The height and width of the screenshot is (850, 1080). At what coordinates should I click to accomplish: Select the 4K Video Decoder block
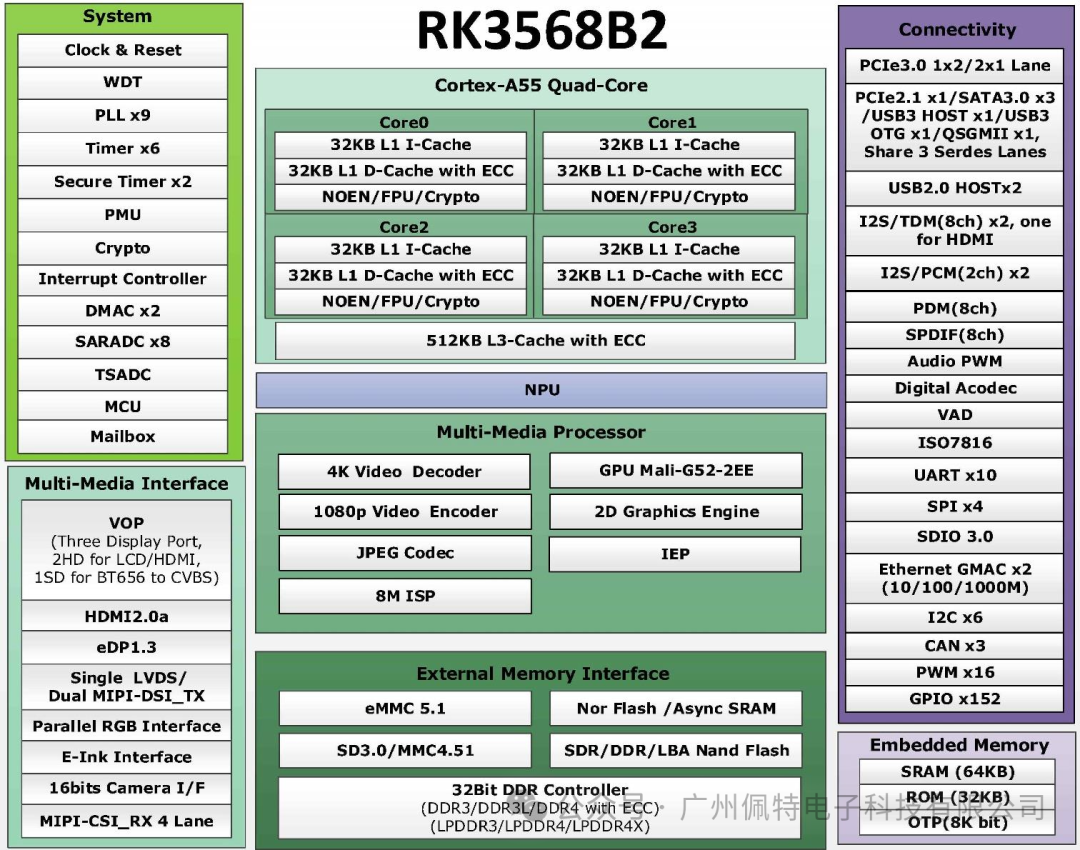404,470
